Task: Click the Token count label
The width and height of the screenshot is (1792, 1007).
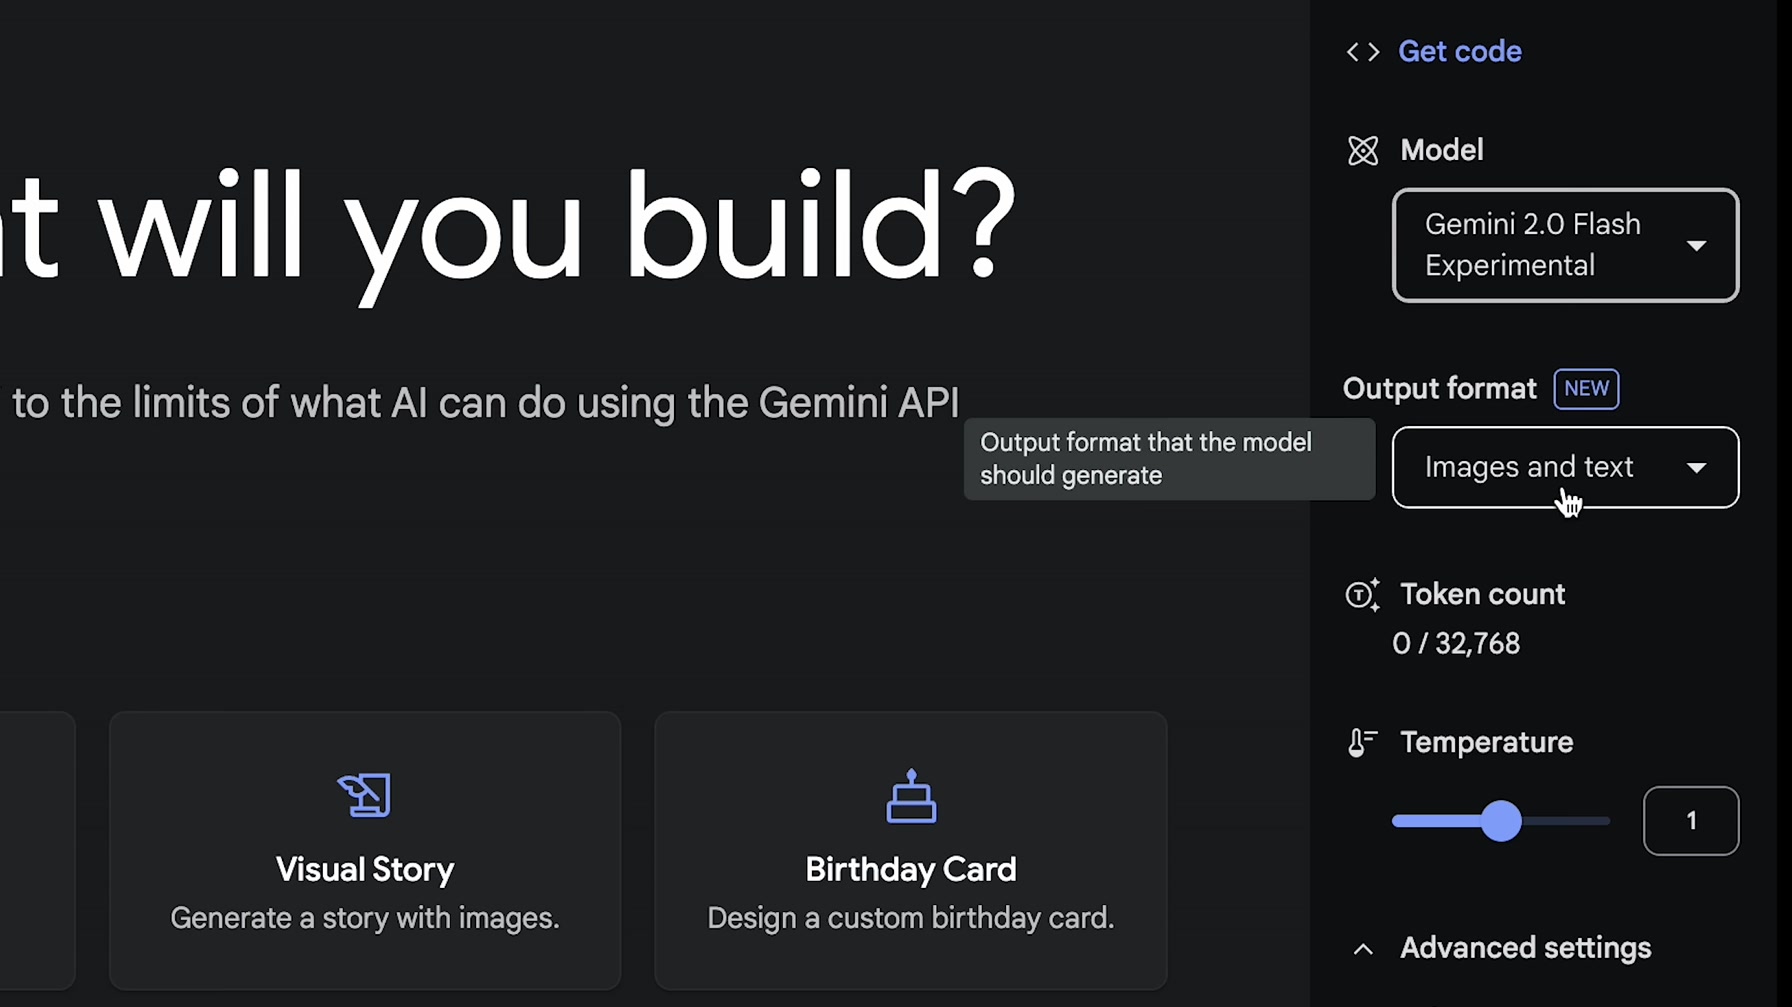Action: [1482, 594]
